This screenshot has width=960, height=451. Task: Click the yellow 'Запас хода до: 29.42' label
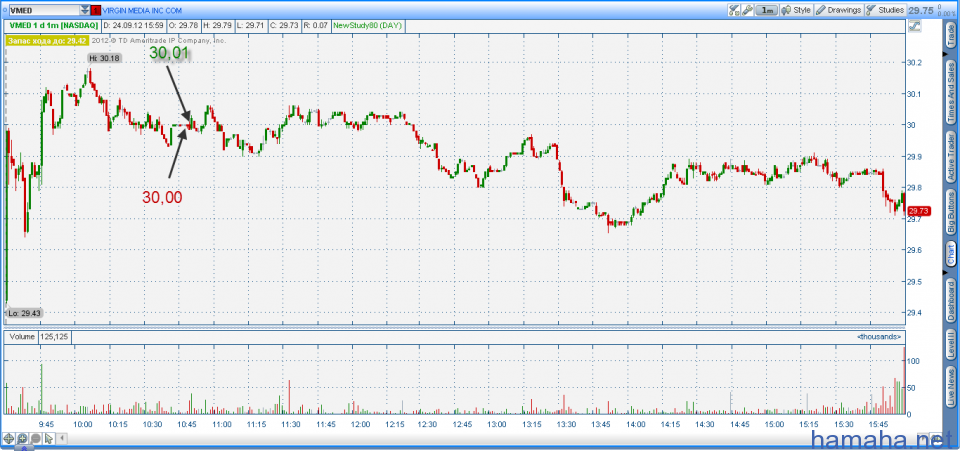click(x=48, y=40)
